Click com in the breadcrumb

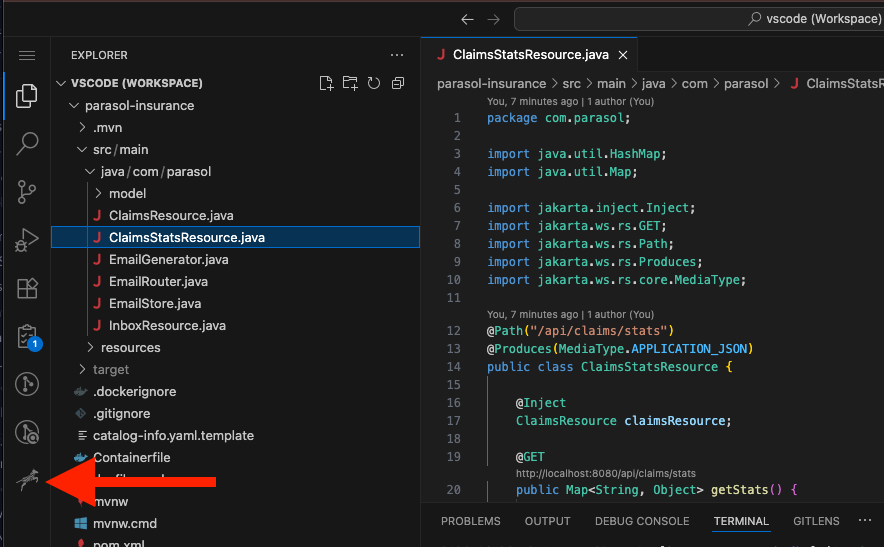point(695,84)
